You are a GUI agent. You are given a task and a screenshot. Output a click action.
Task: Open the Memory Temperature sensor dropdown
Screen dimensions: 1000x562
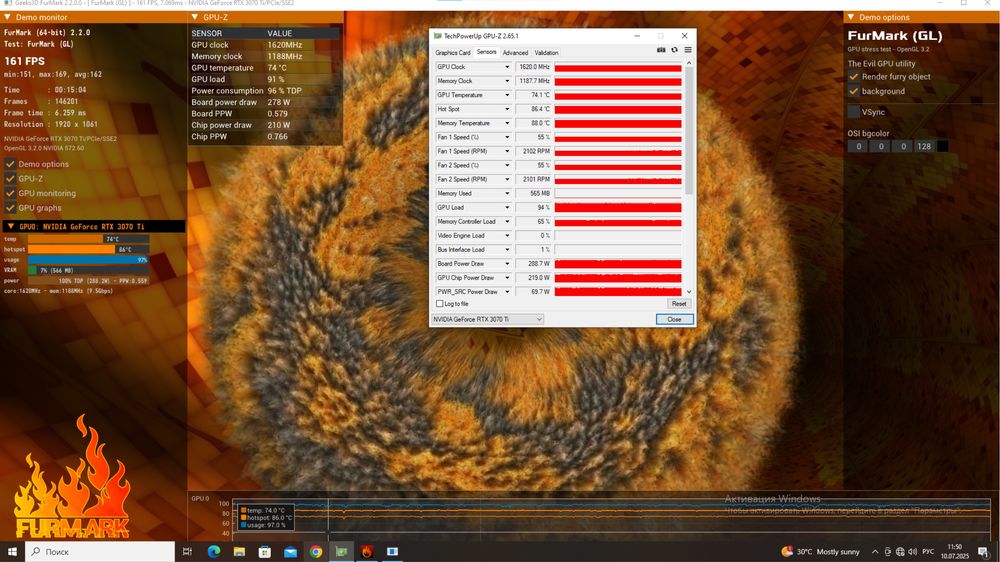coord(507,123)
